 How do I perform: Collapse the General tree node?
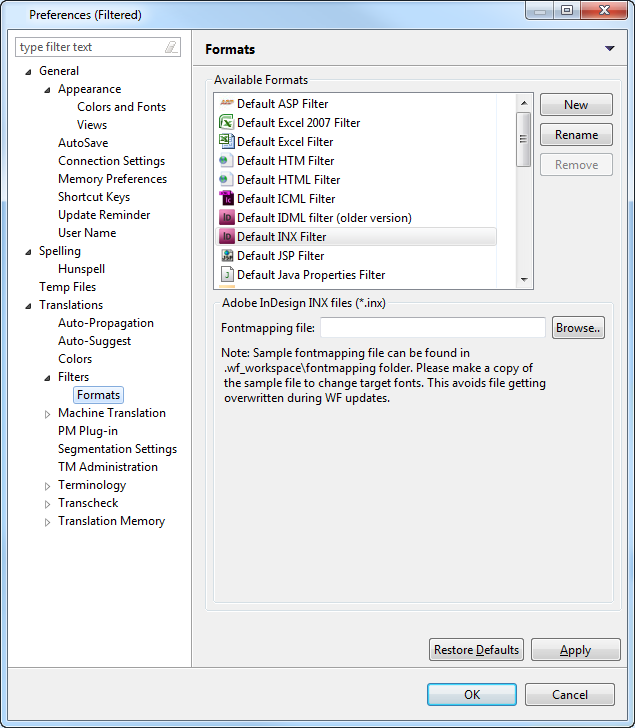tap(28, 71)
